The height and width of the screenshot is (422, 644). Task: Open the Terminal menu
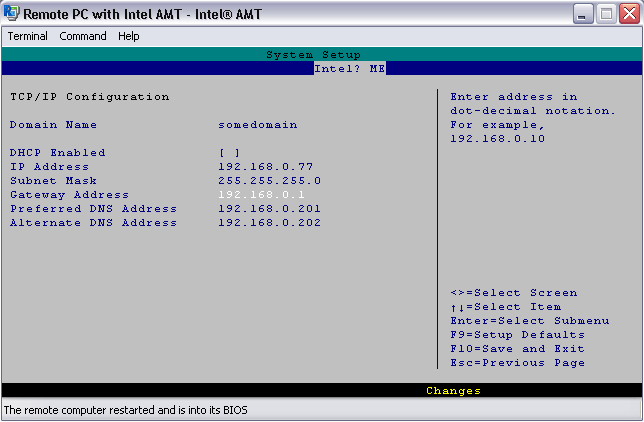[28, 36]
